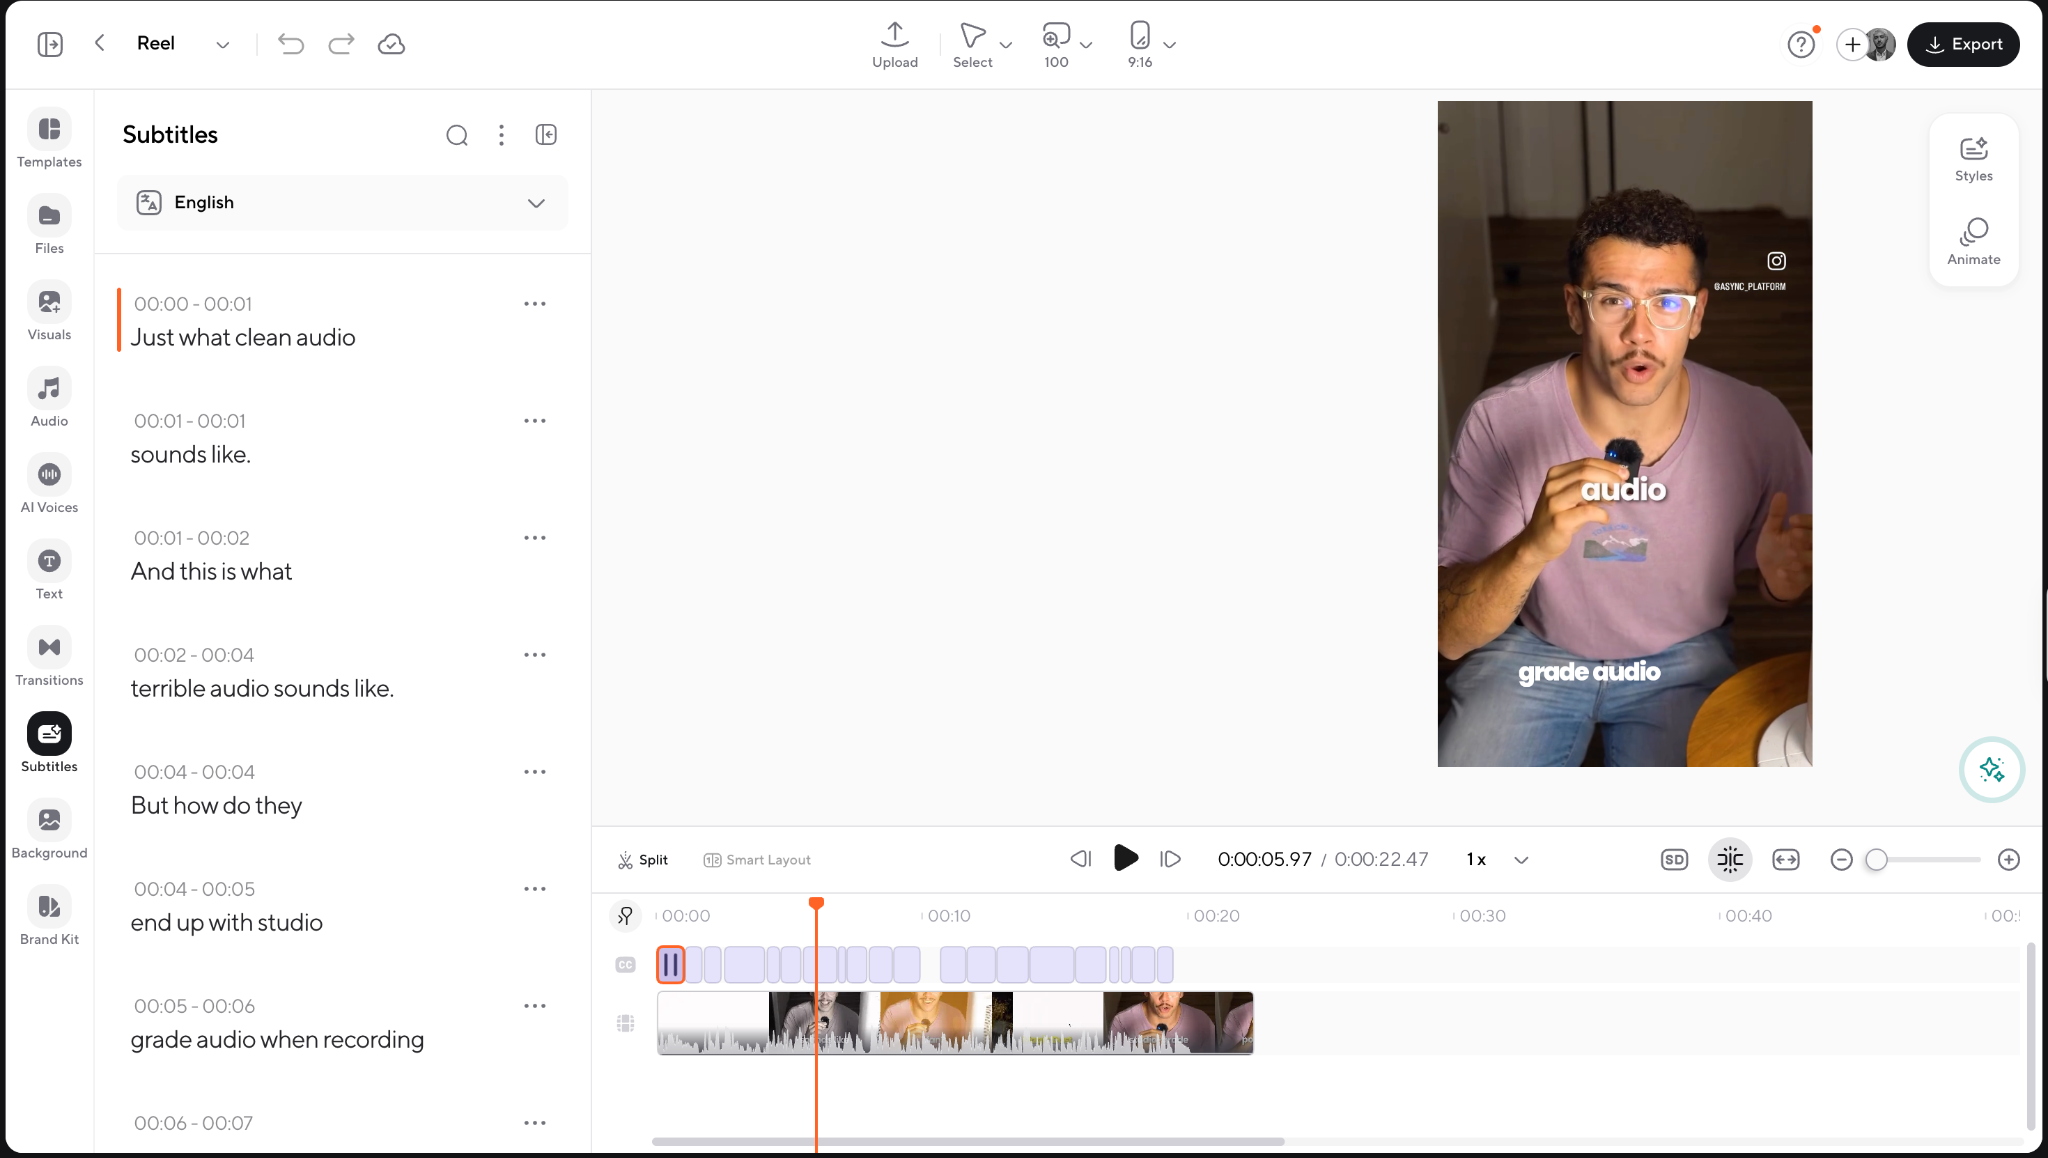Select the video clip thumbnail on timeline
Image resolution: width=2048 pixels, height=1158 pixels.
(955, 1023)
